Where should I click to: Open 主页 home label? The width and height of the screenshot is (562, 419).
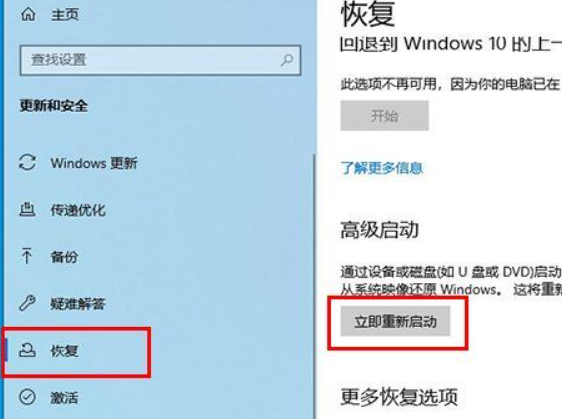(x=65, y=15)
